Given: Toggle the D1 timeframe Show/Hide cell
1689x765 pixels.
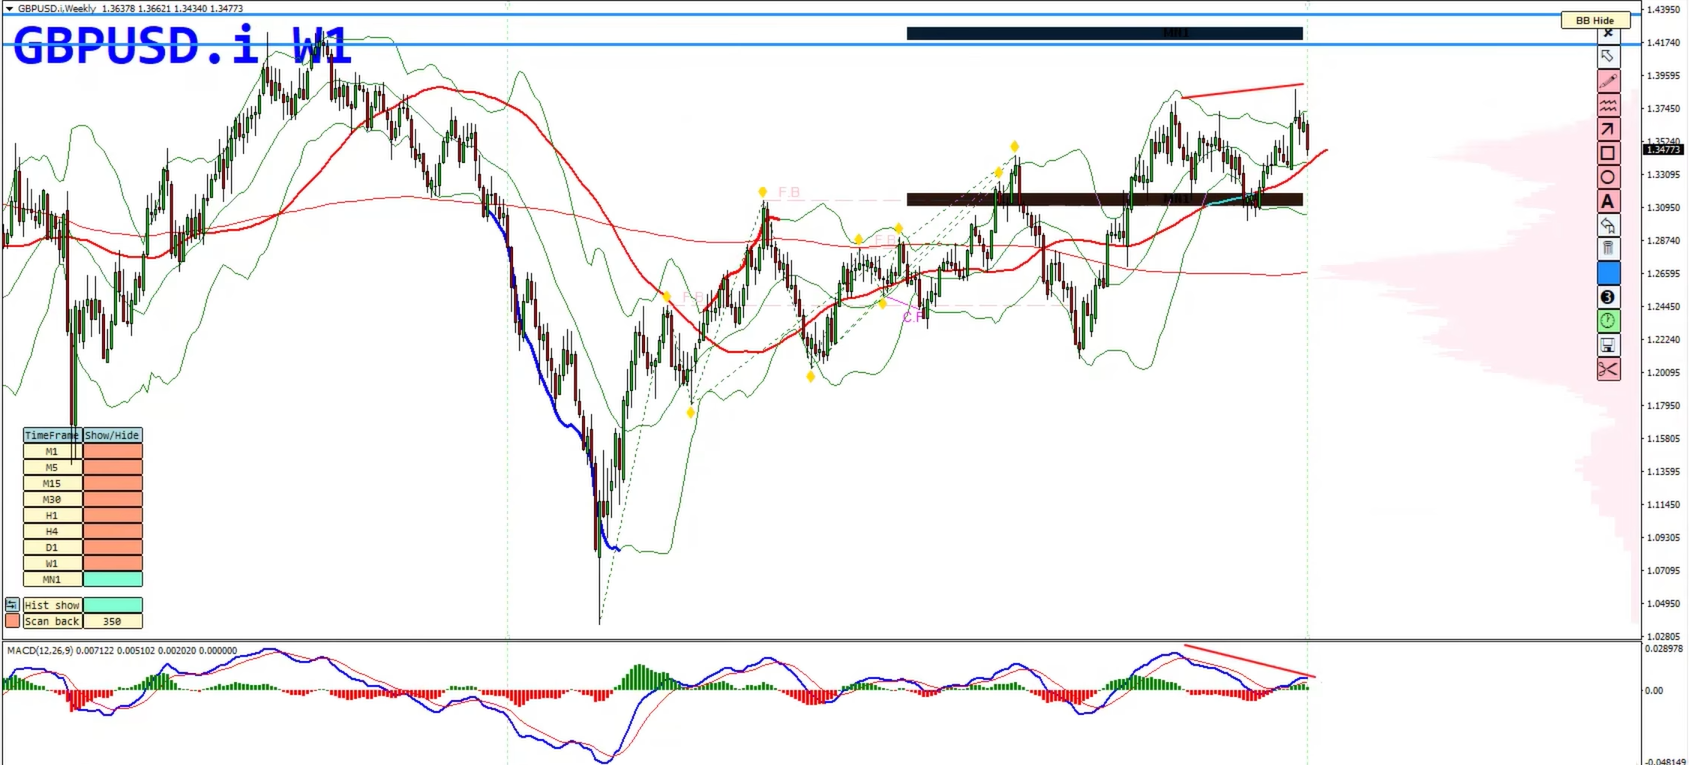Looking at the screenshot, I should tap(112, 547).
